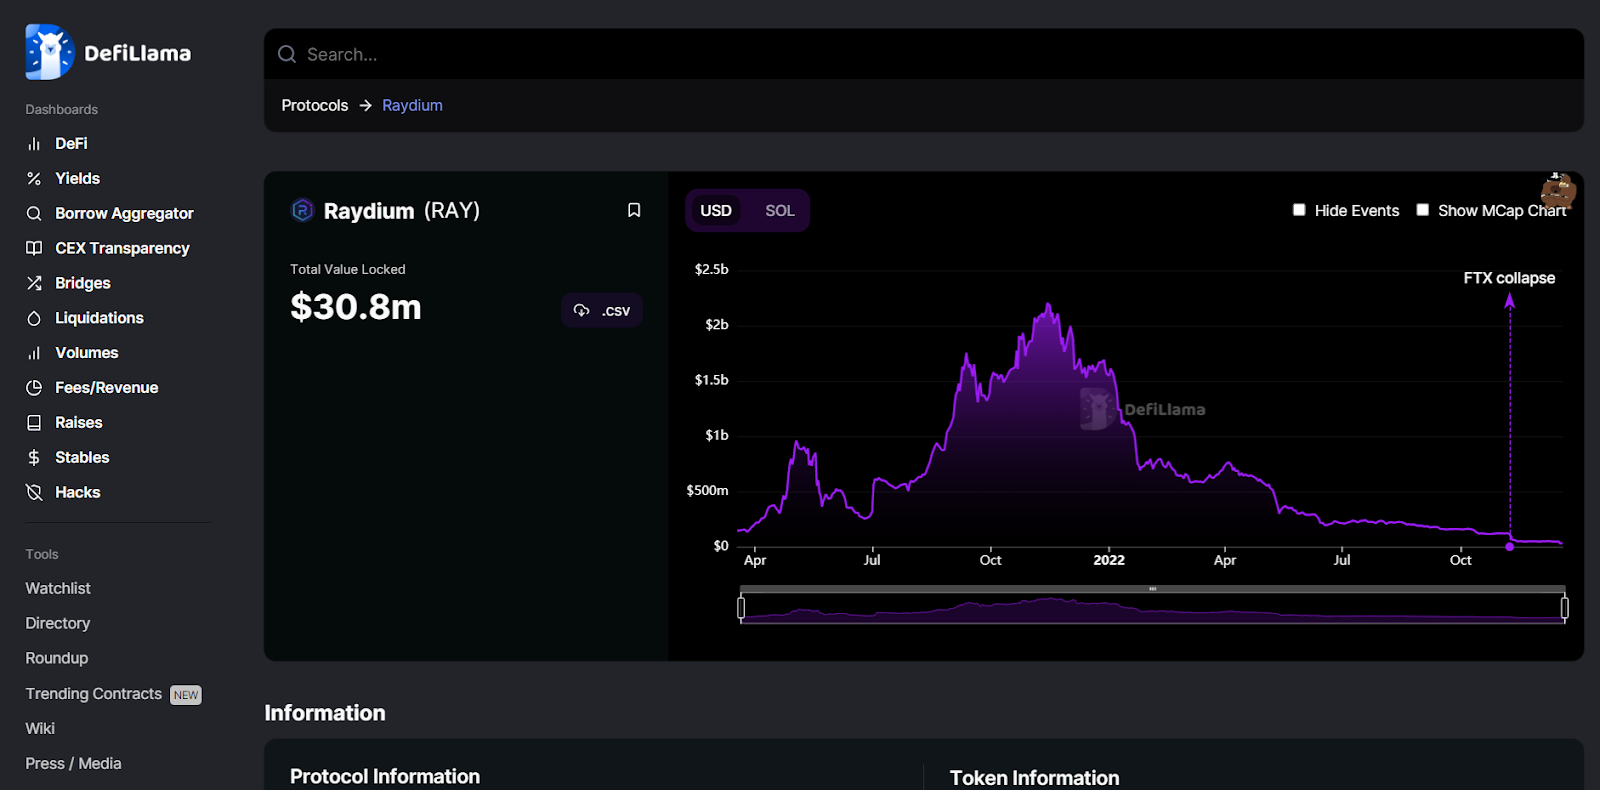This screenshot has height=790, width=1600.
Task: Click the Yields percent icon
Action: click(x=34, y=179)
